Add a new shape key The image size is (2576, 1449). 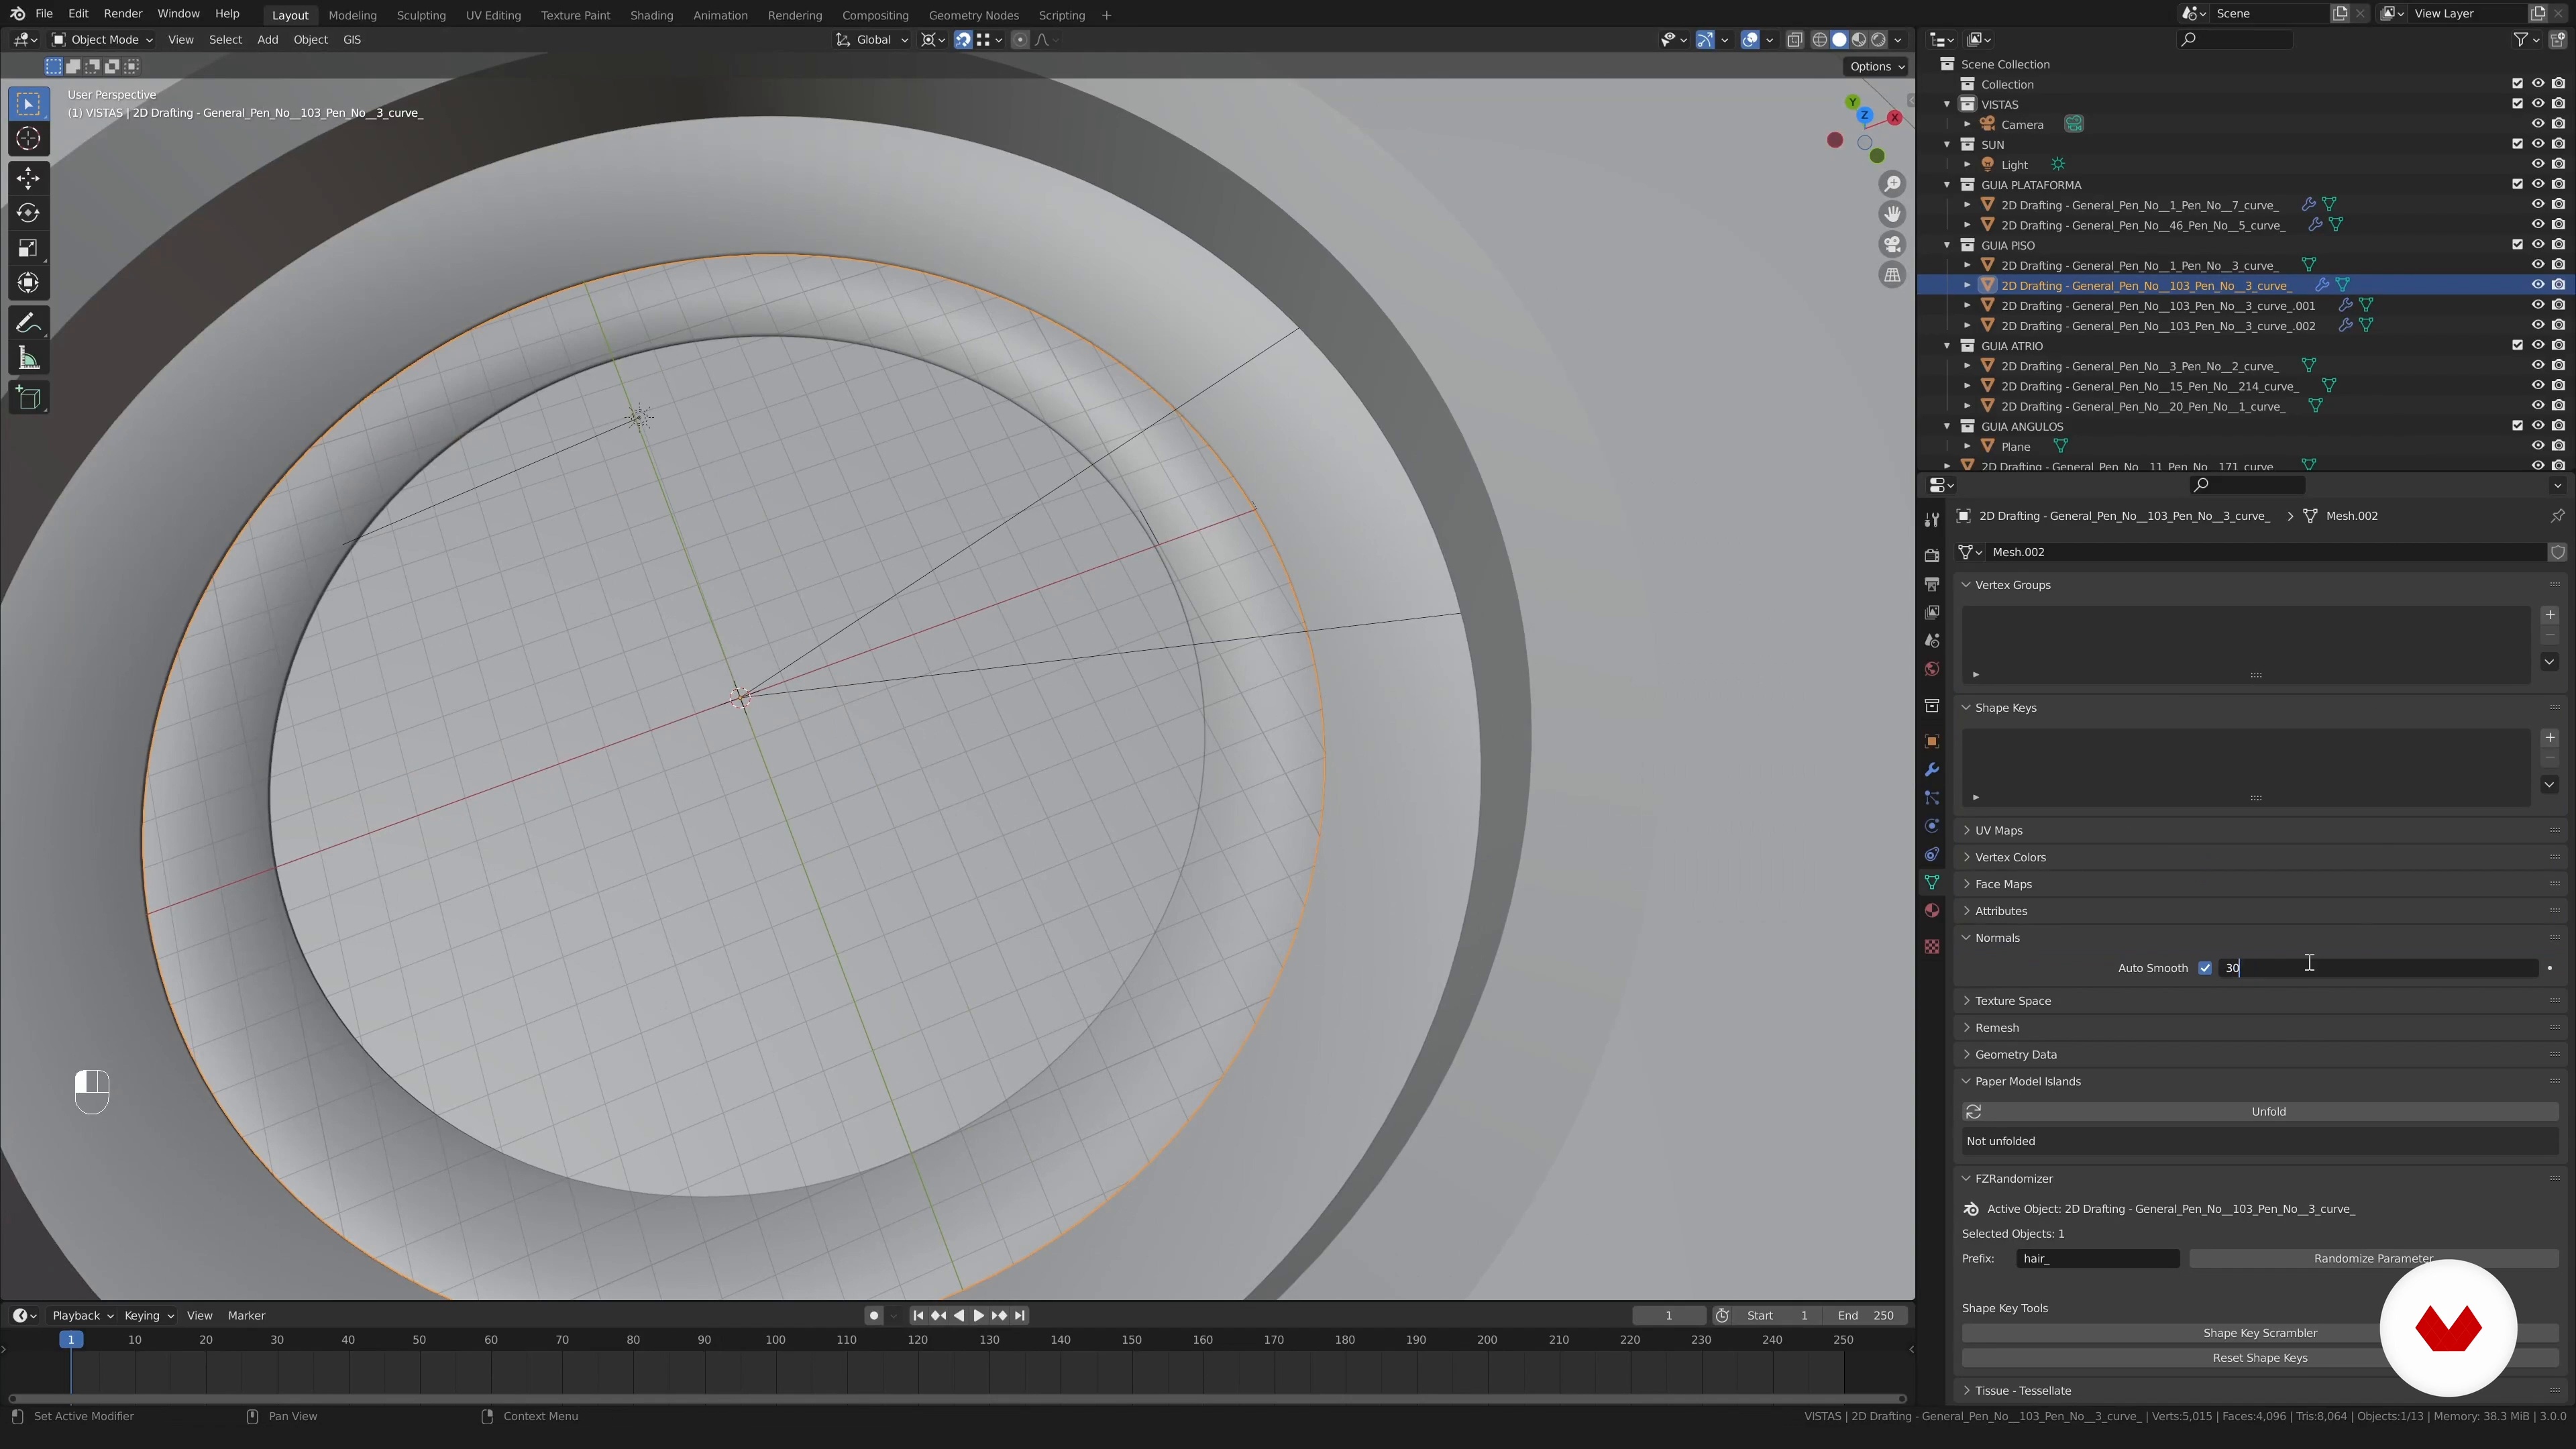pos(2549,738)
